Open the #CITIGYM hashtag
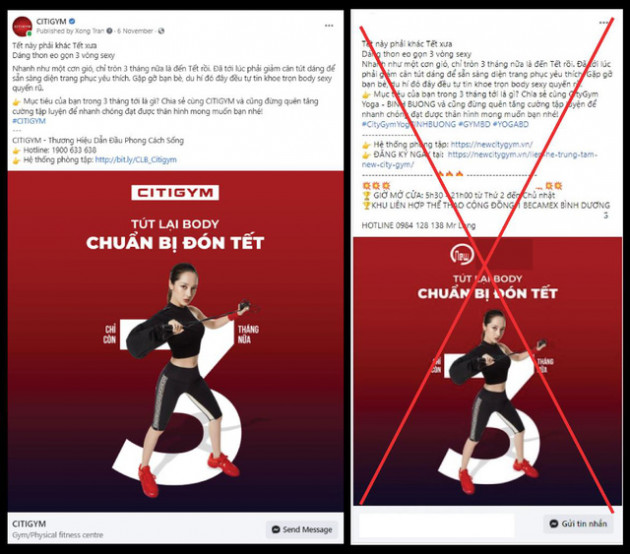This screenshot has width=630, height=554. 29,121
